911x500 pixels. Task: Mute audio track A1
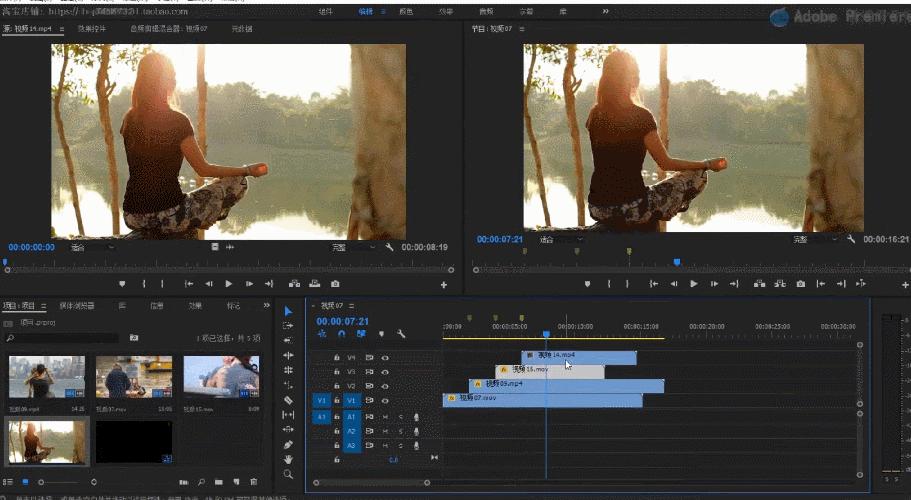tap(385, 417)
